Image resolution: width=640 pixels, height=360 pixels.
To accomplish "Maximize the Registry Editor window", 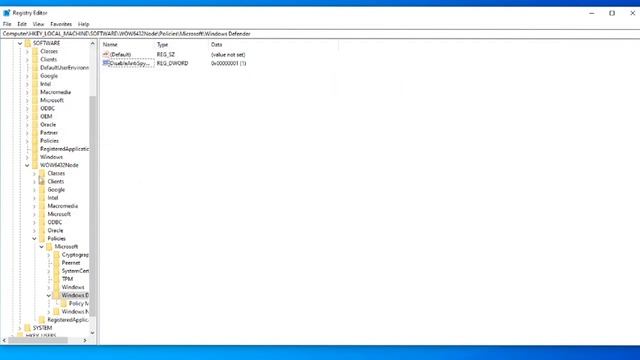I will click(612, 13).
